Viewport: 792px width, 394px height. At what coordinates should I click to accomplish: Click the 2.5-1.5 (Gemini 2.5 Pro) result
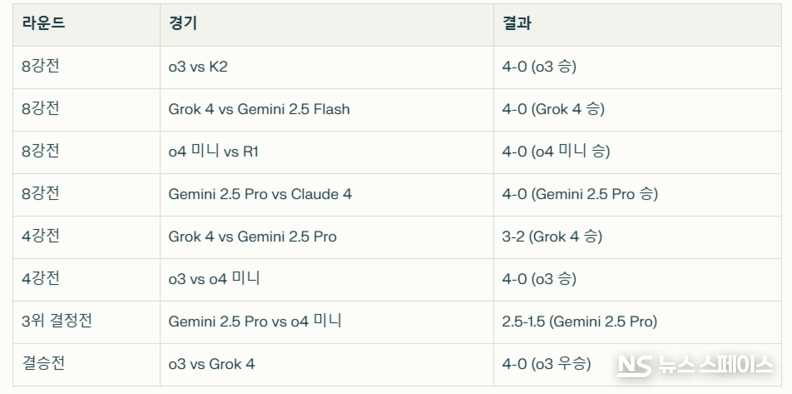[x=579, y=322]
